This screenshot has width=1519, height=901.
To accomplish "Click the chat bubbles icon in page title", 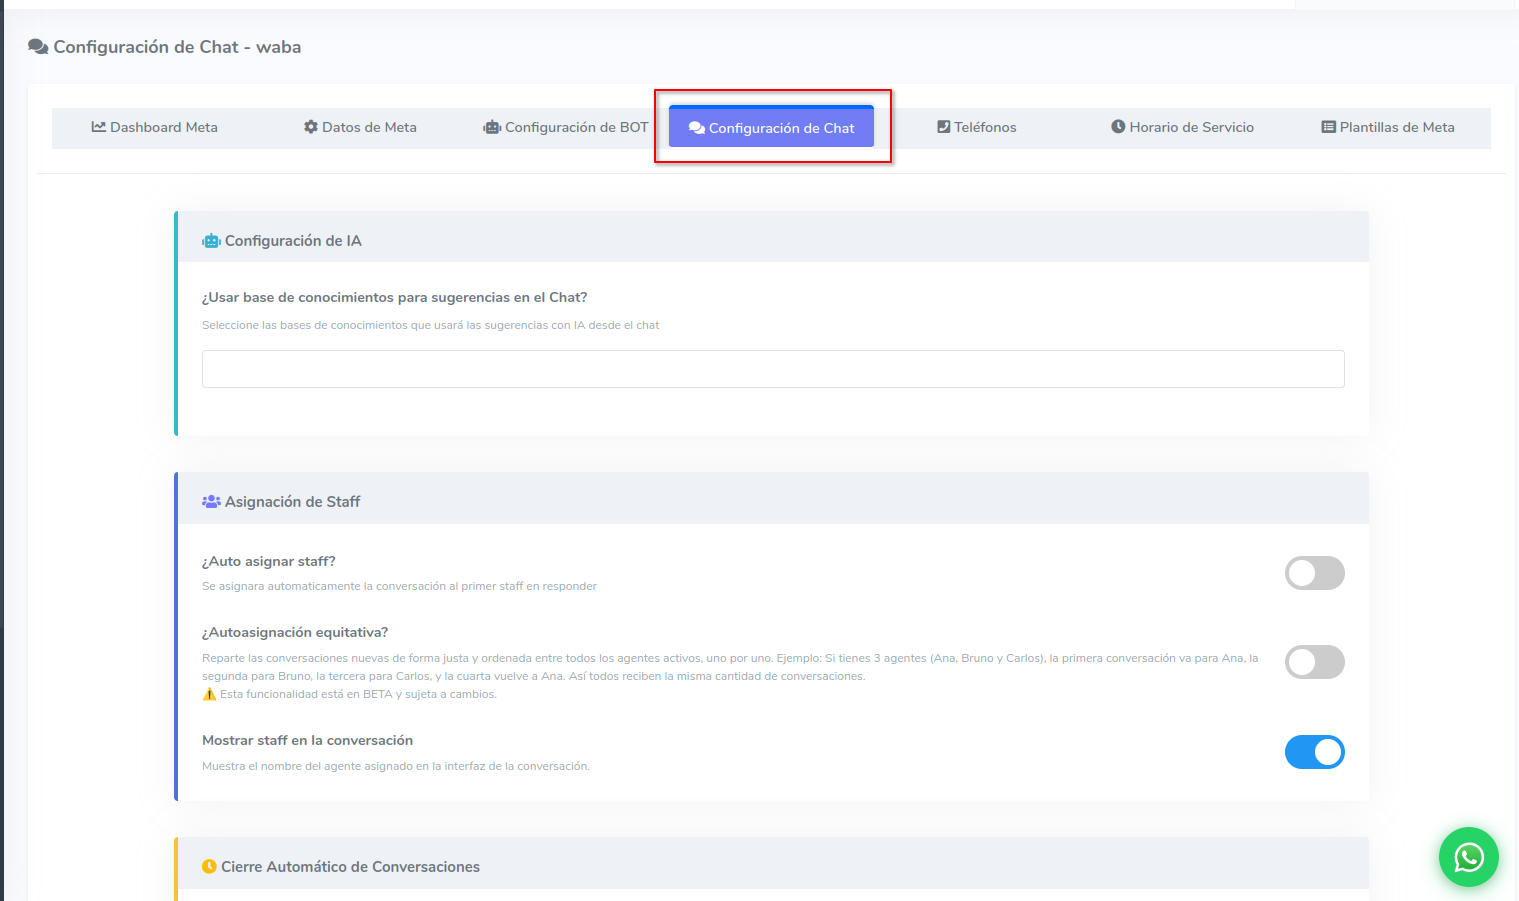I will 38,47.
